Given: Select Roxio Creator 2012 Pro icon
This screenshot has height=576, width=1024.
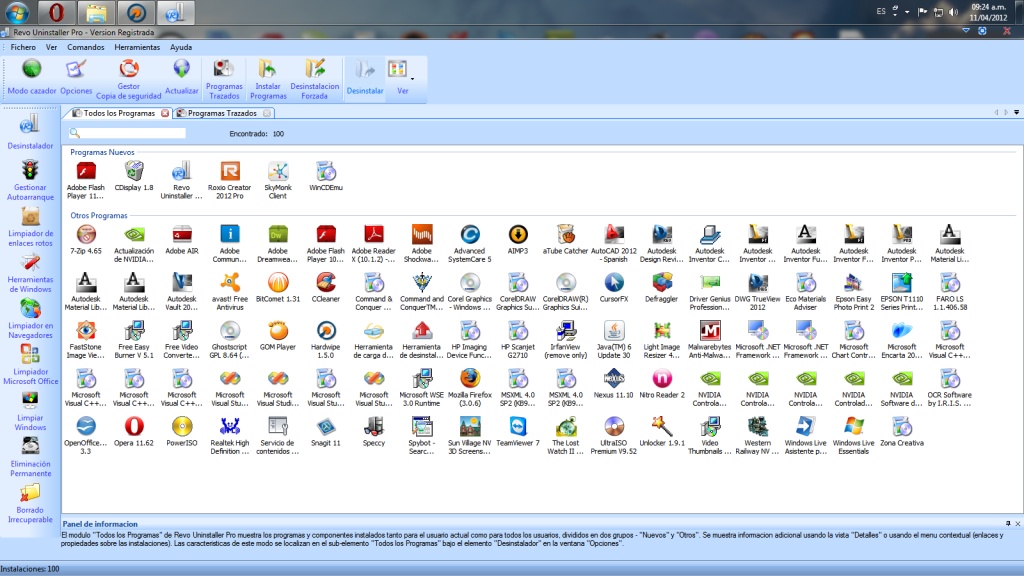Looking at the screenshot, I should coord(230,180).
